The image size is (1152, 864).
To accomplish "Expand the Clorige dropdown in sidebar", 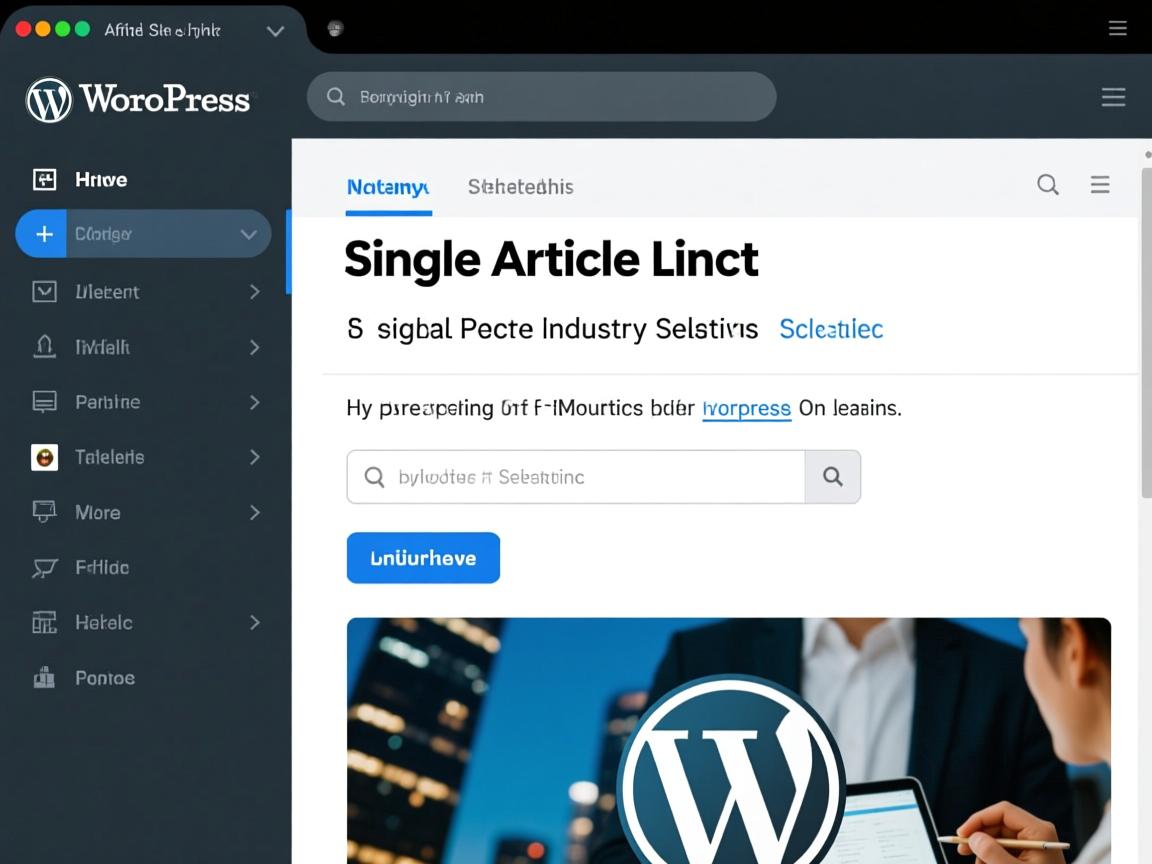I will pyautogui.click(x=248, y=234).
